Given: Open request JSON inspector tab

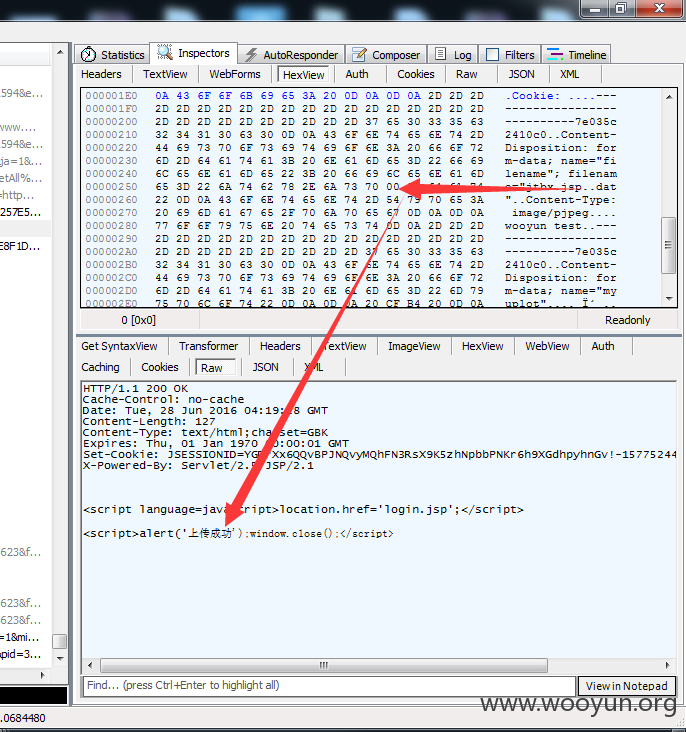Looking at the screenshot, I should point(522,74).
